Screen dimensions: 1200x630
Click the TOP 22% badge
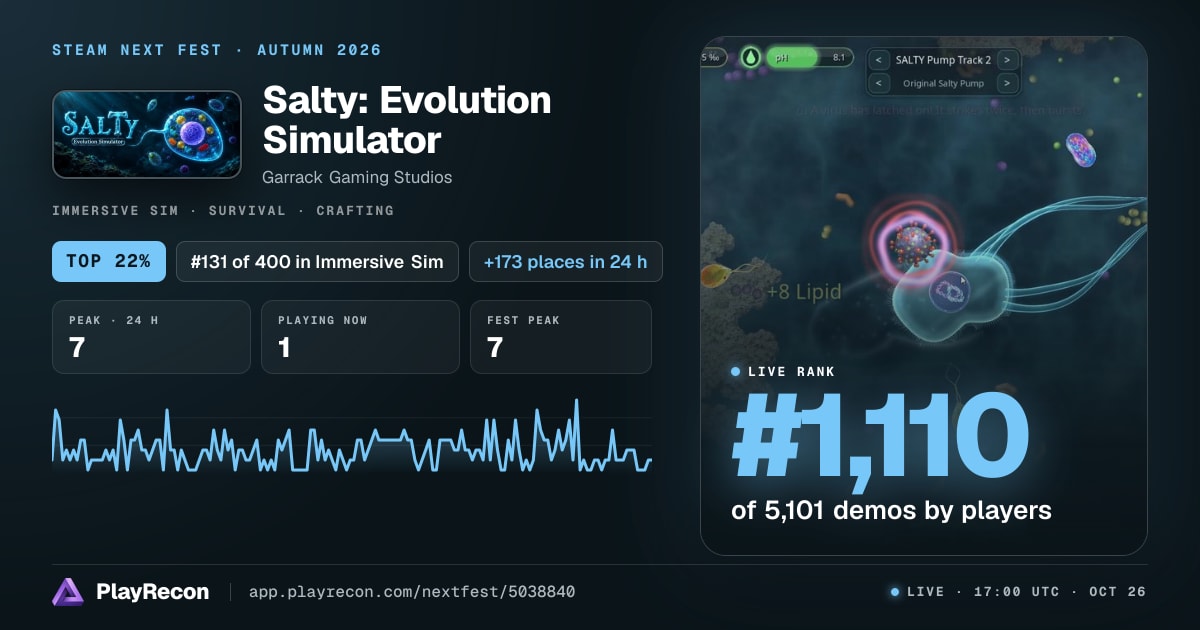coord(108,262)
